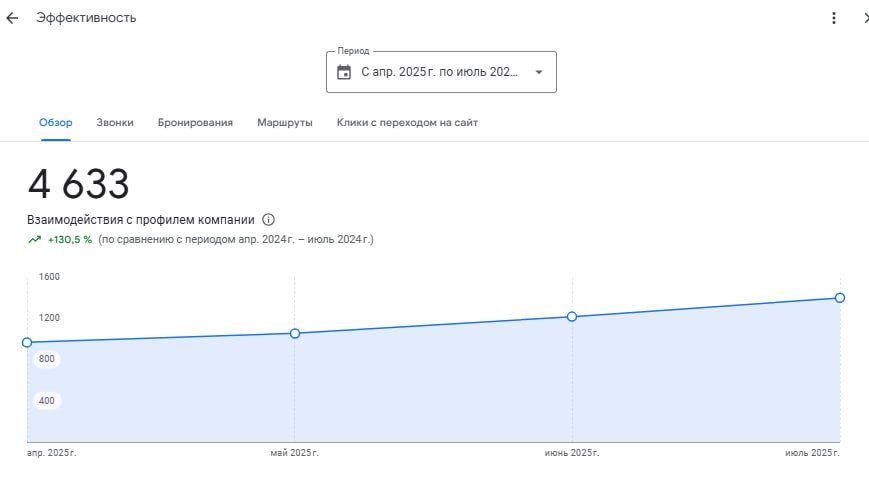Click the 4 633 total interactions number
This screenshot has height=478, width=869.
click(79, 185)
